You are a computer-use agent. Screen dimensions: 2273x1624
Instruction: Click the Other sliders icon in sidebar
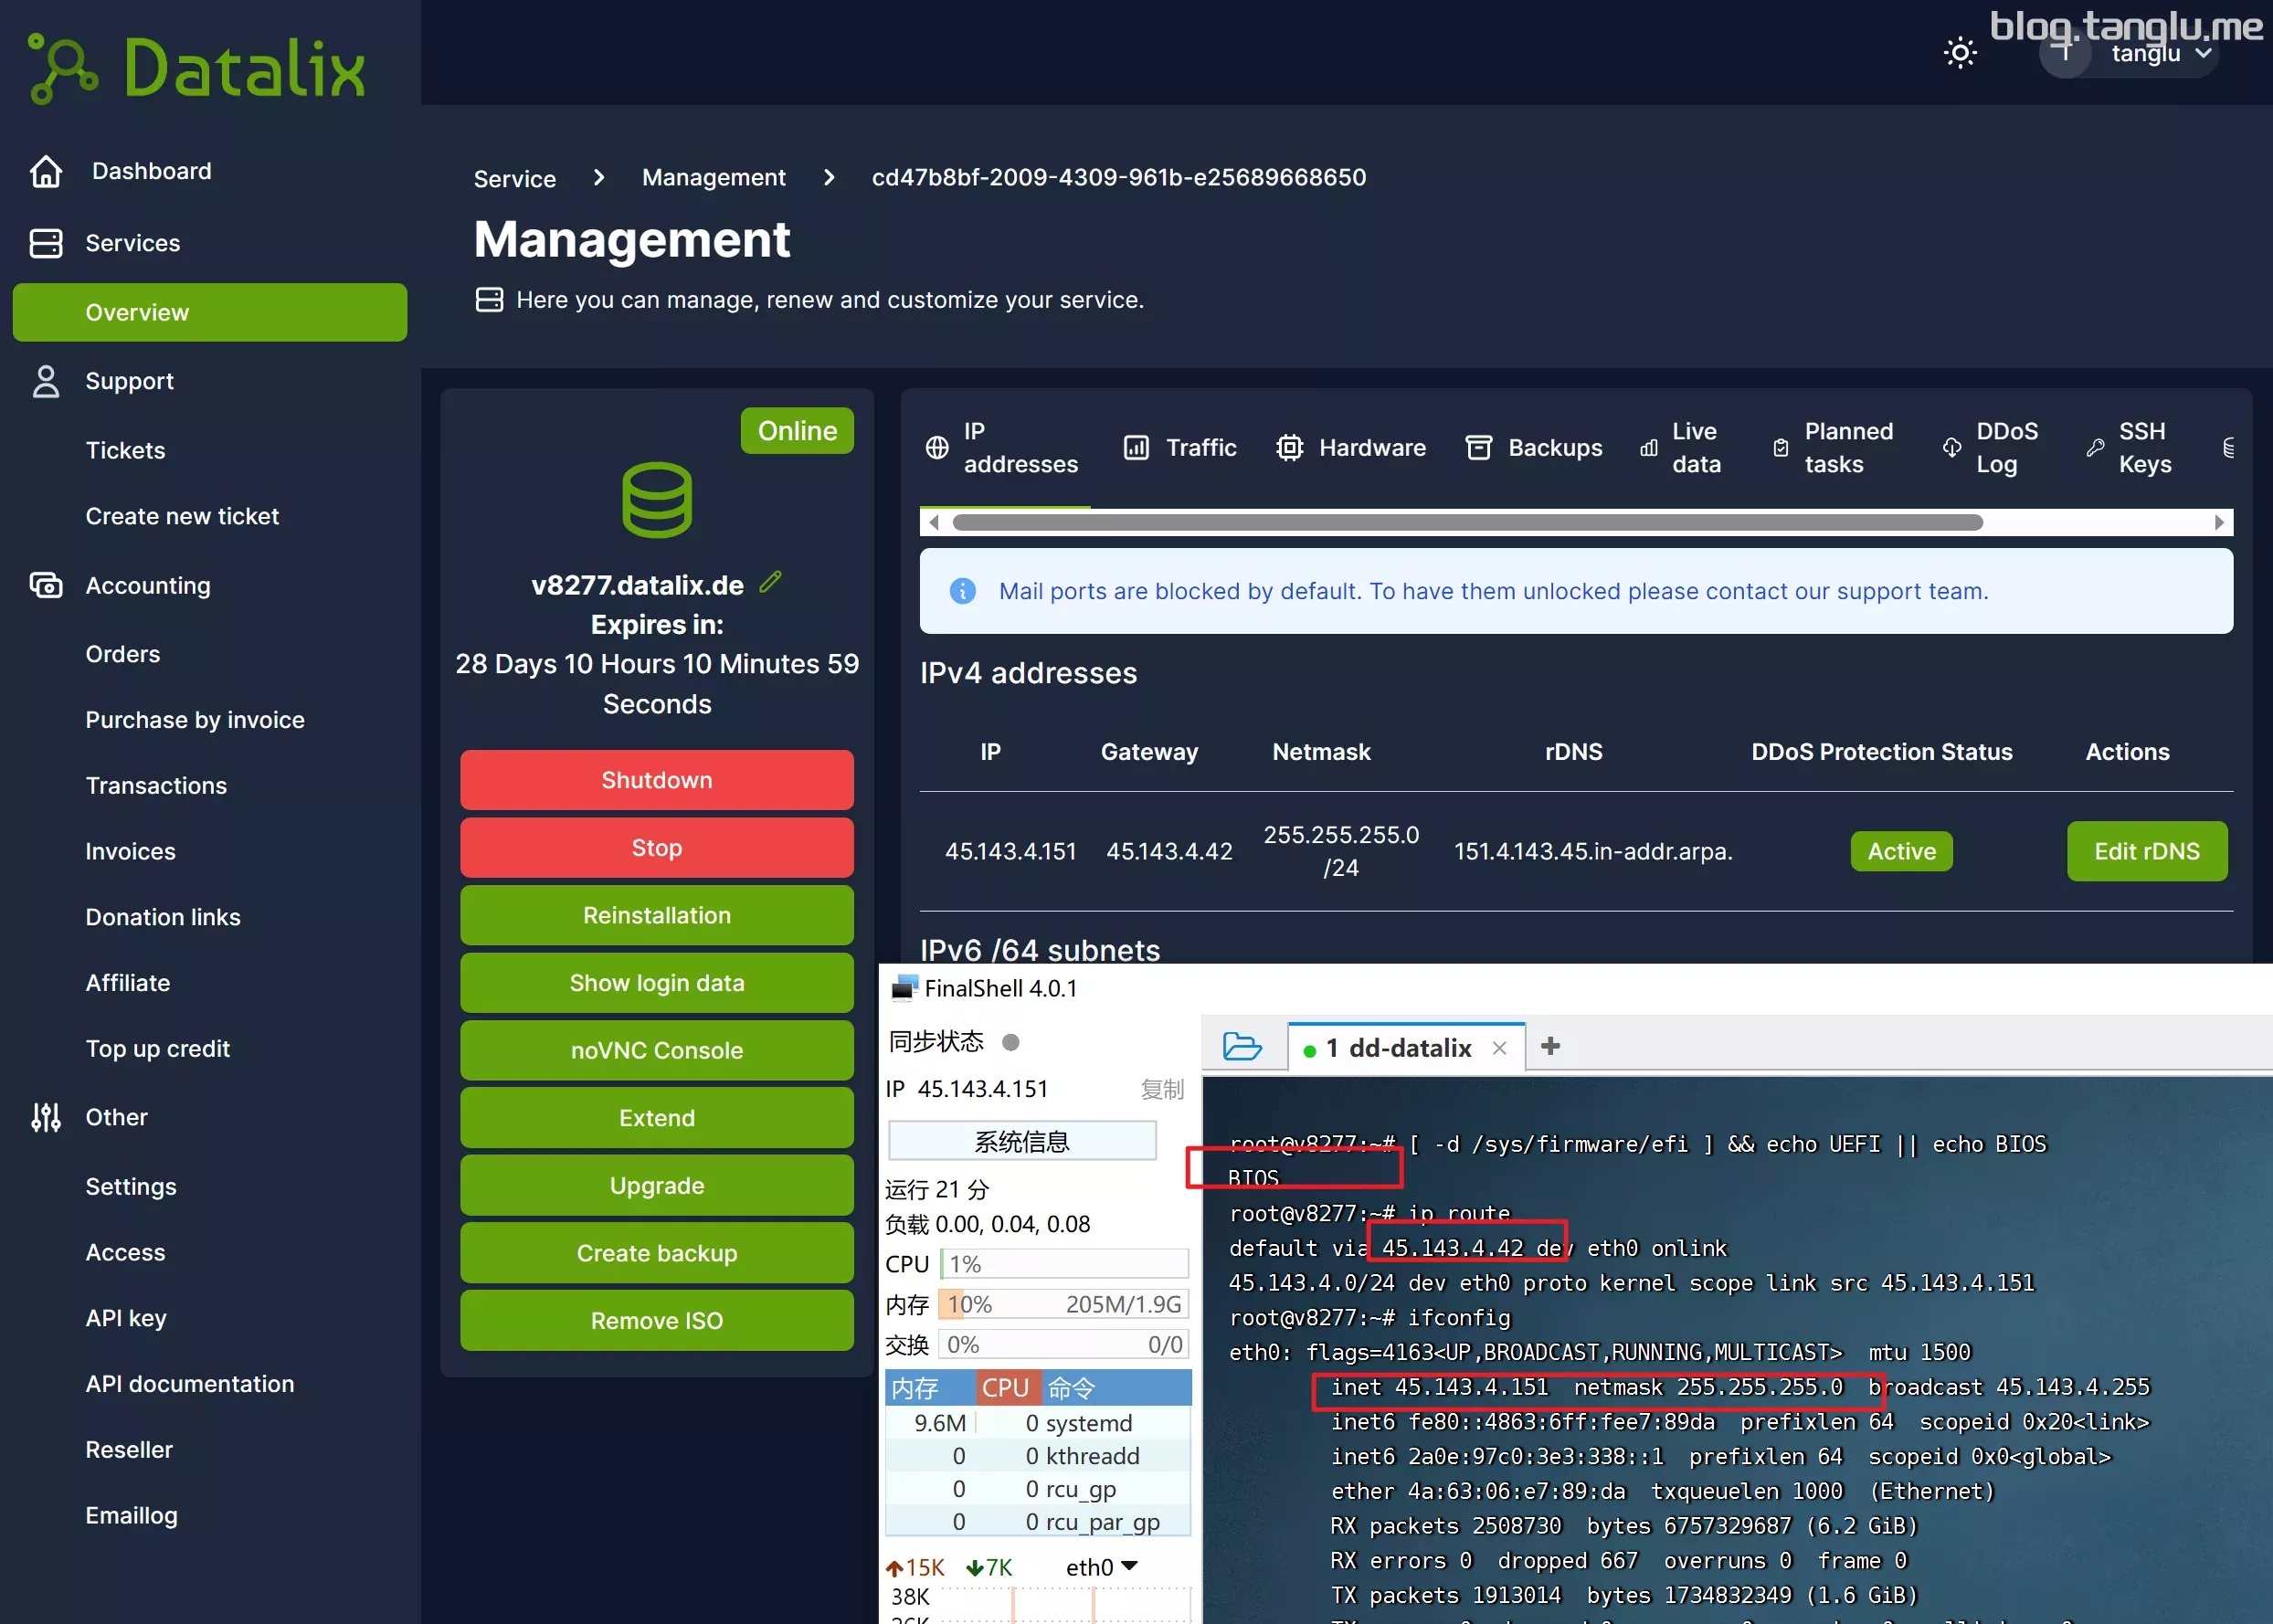tap(46, 1117)
